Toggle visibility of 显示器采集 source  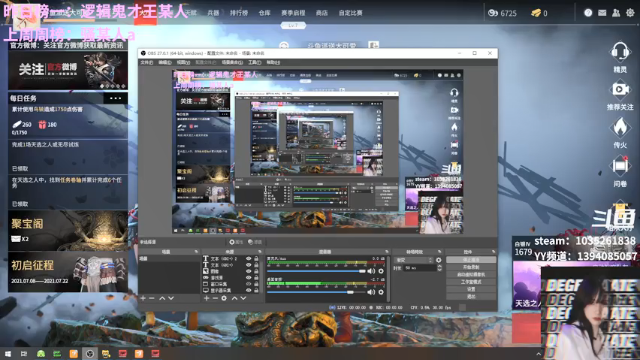point(248,290)
